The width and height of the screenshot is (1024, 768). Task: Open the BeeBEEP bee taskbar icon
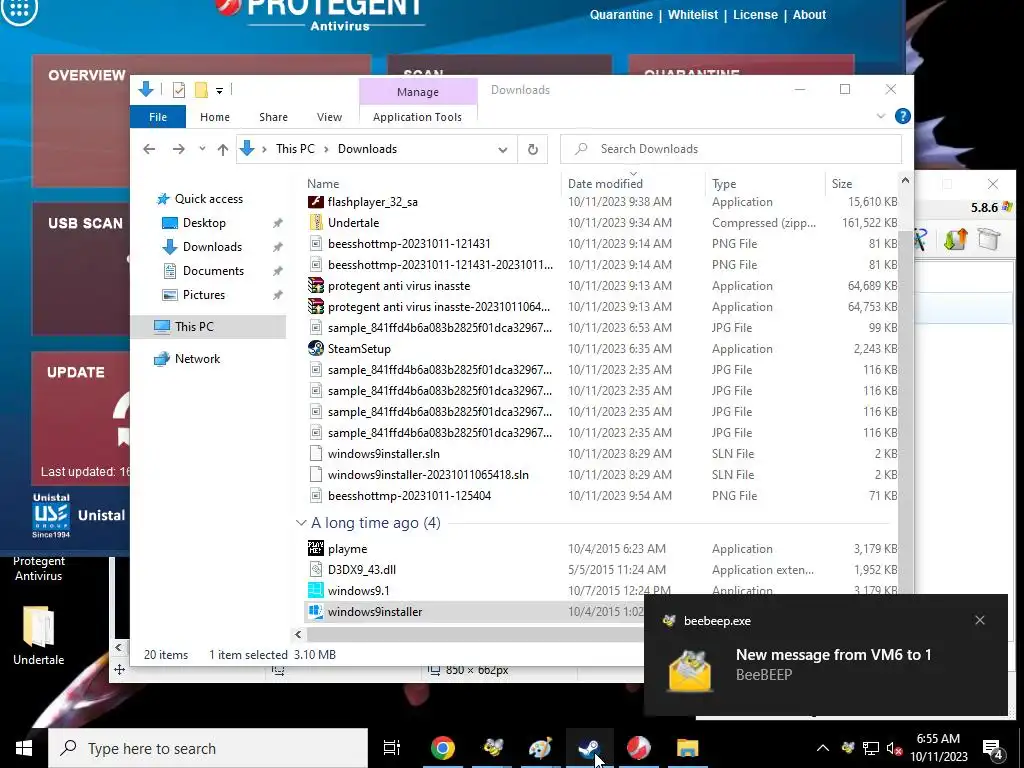click(x=493, y=748)
